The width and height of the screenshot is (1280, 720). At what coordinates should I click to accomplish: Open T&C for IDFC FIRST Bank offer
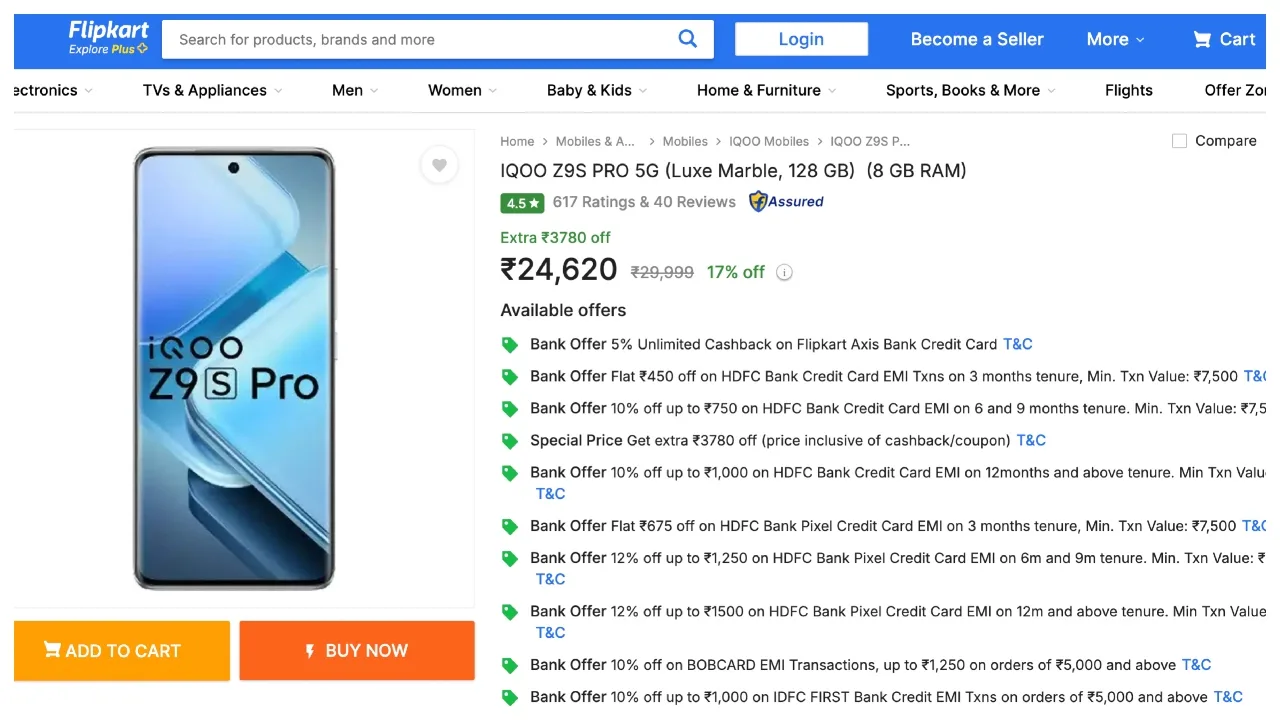click(x=1228, y=696)
